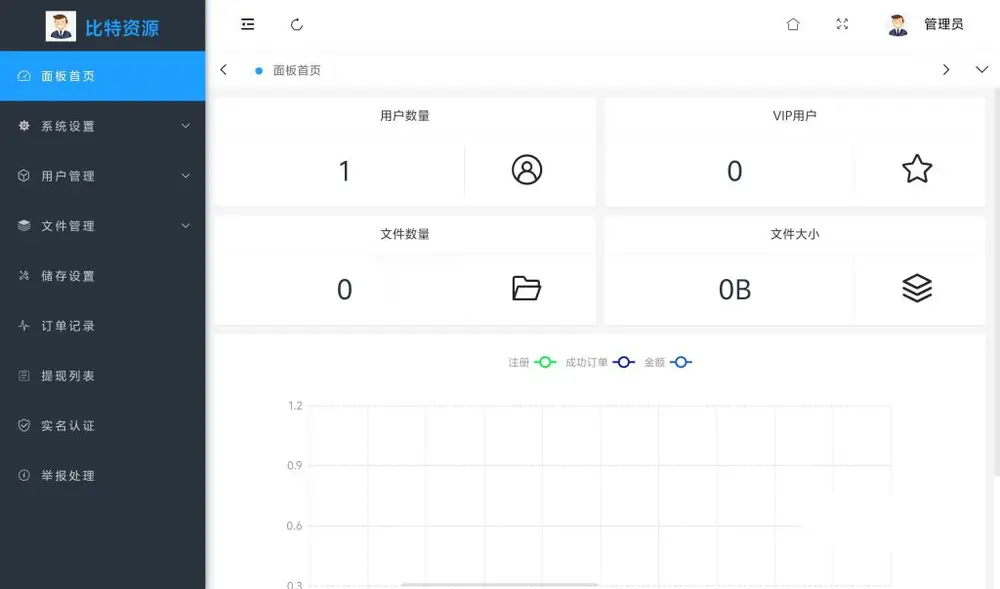The height and width of the screenshot is (589, 1000).
Task: Click the 储存设置 tools icon
Action: coord(24,275)
